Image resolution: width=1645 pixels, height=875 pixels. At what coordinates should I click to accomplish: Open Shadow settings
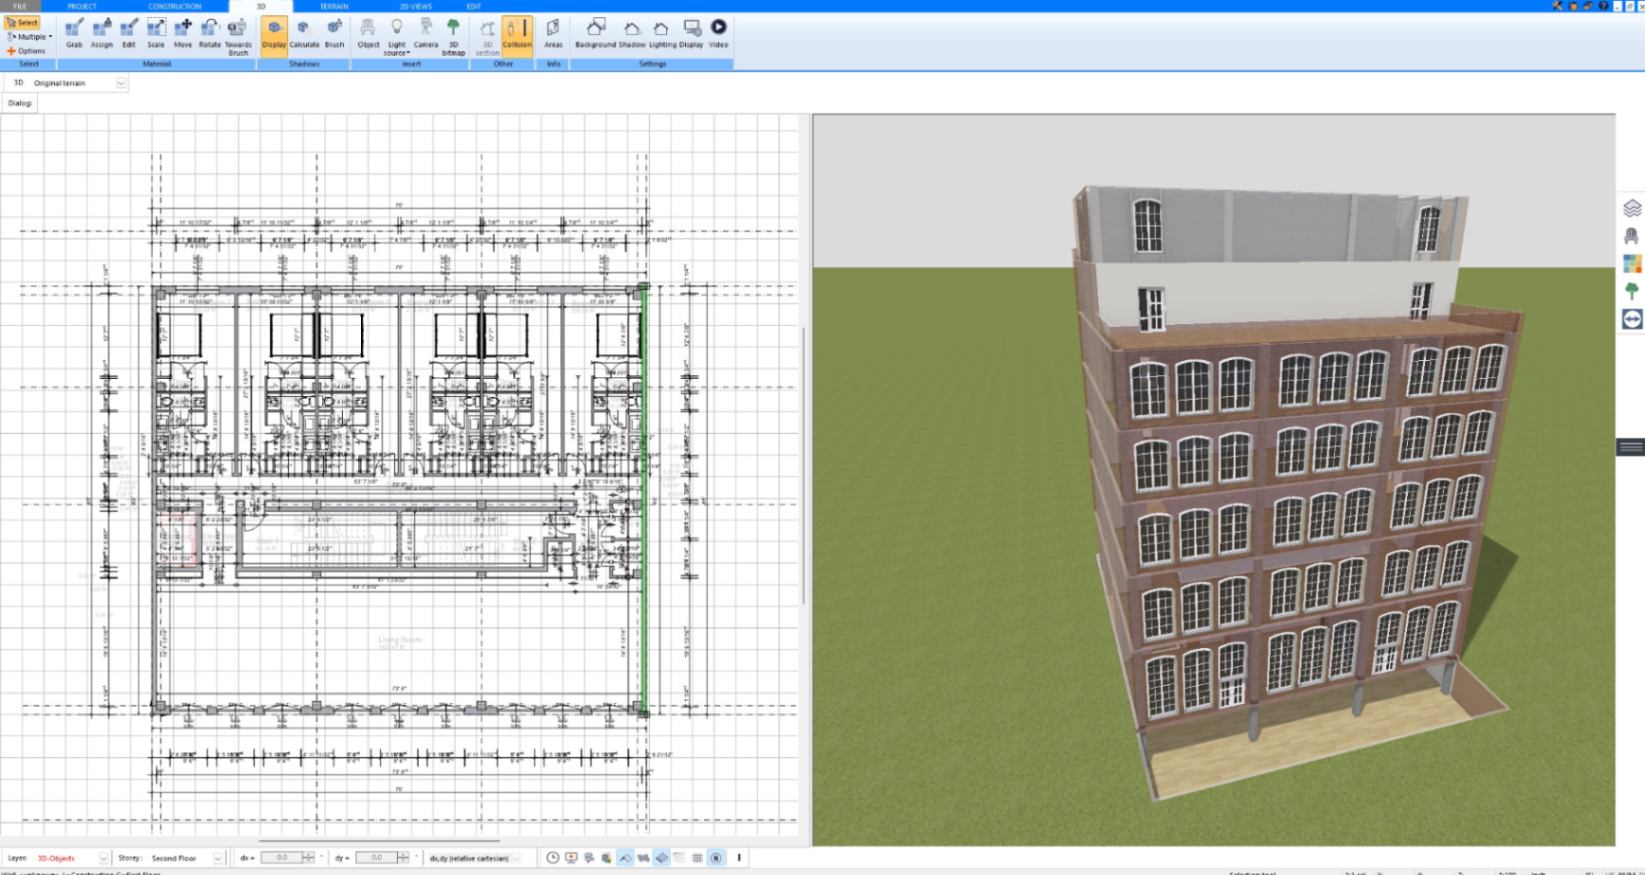[x=632, y=33]
